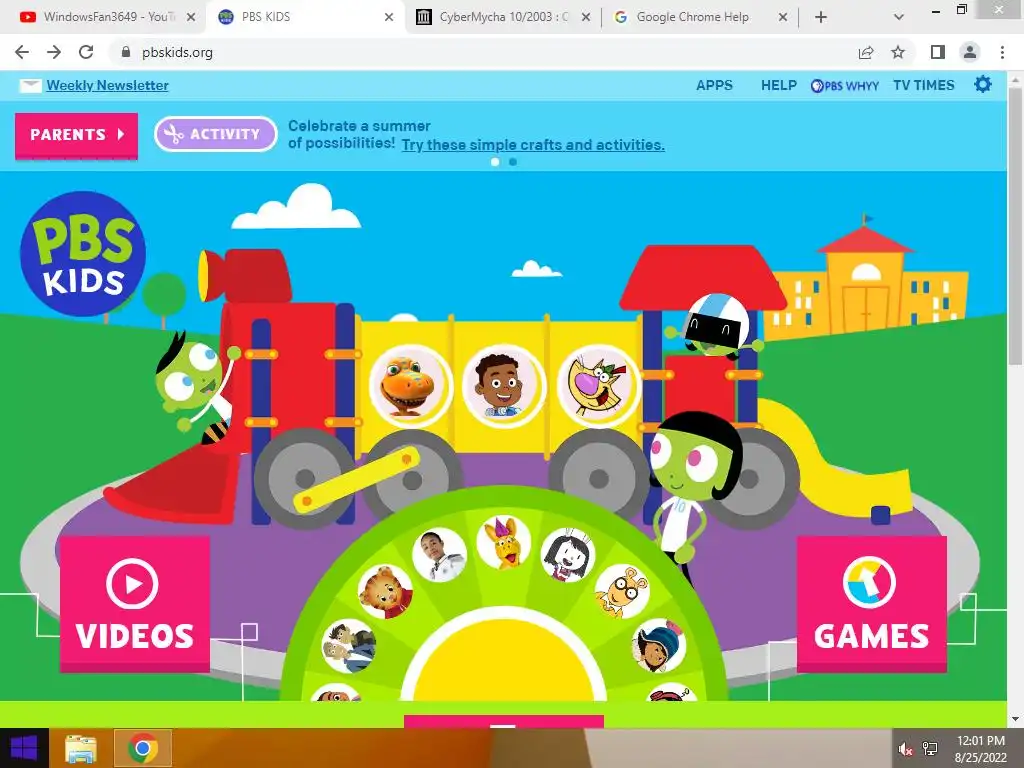The image size is (1024, 768).
Task: Choose Donkey Hodie on the show wheel
Action: tap(504, 543)
